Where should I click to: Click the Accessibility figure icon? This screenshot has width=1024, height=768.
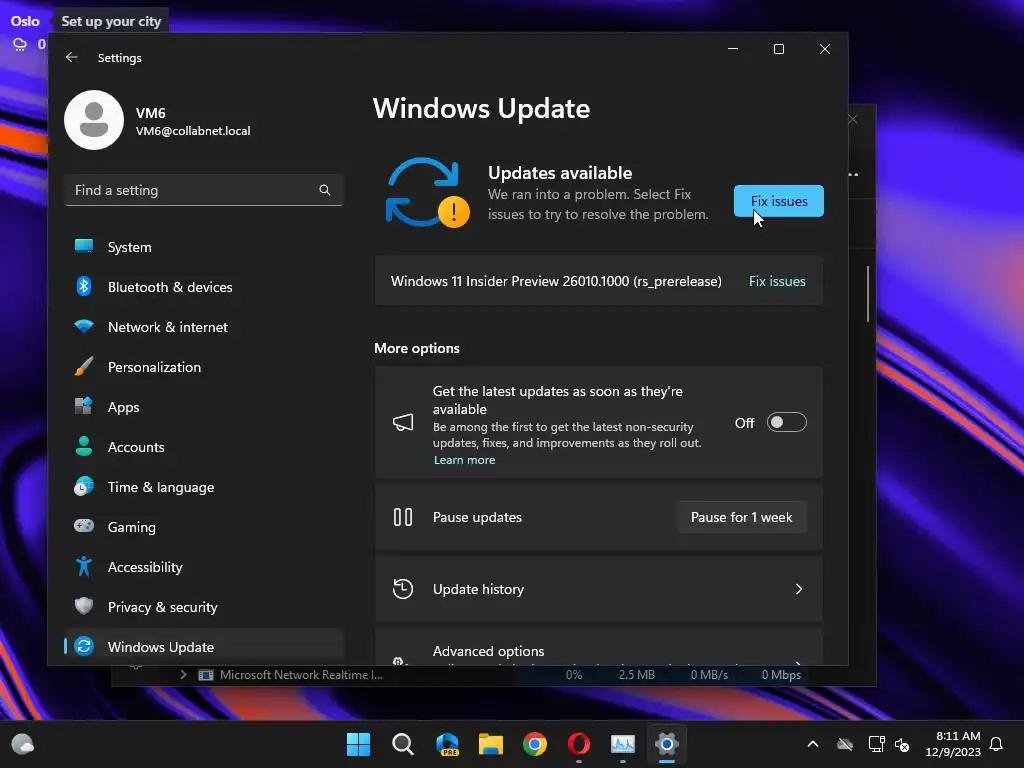coord(84,566)
